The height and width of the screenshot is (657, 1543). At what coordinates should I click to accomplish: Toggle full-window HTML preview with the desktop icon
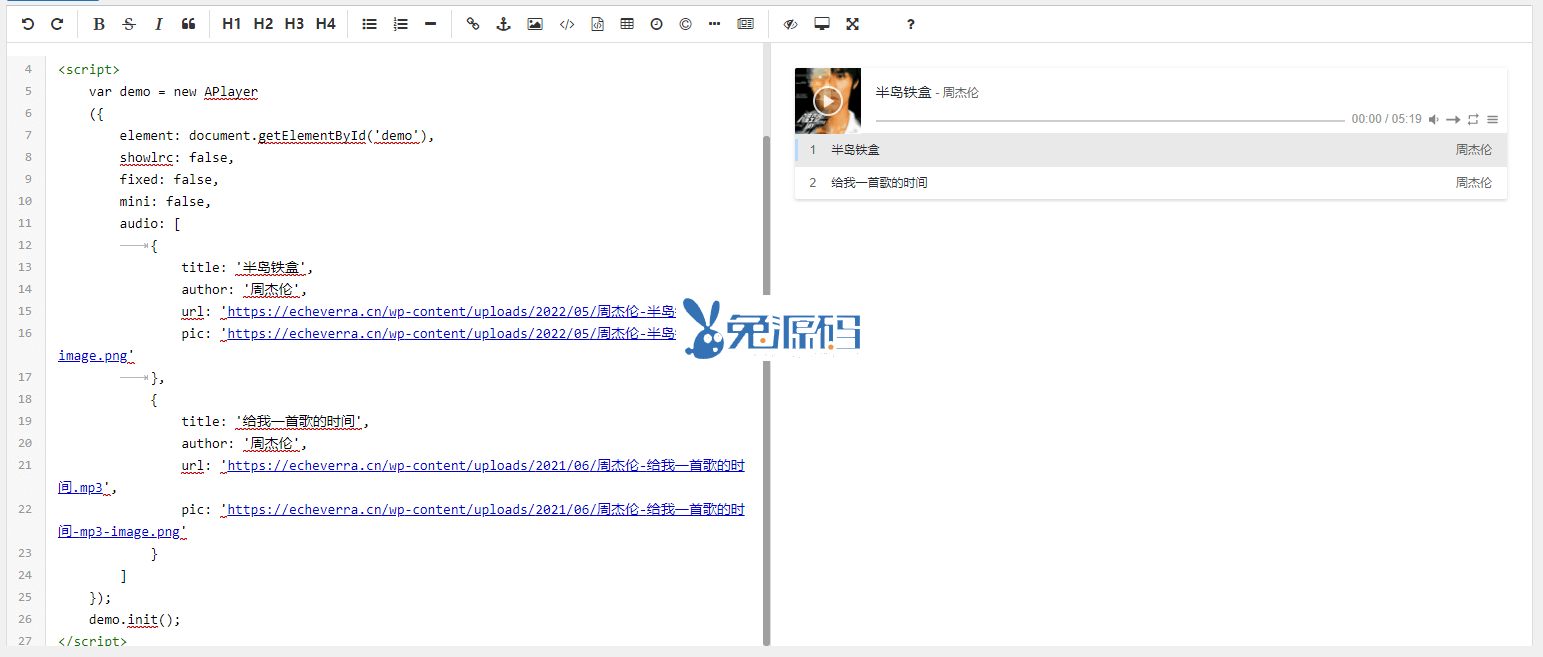pos(822,24)
